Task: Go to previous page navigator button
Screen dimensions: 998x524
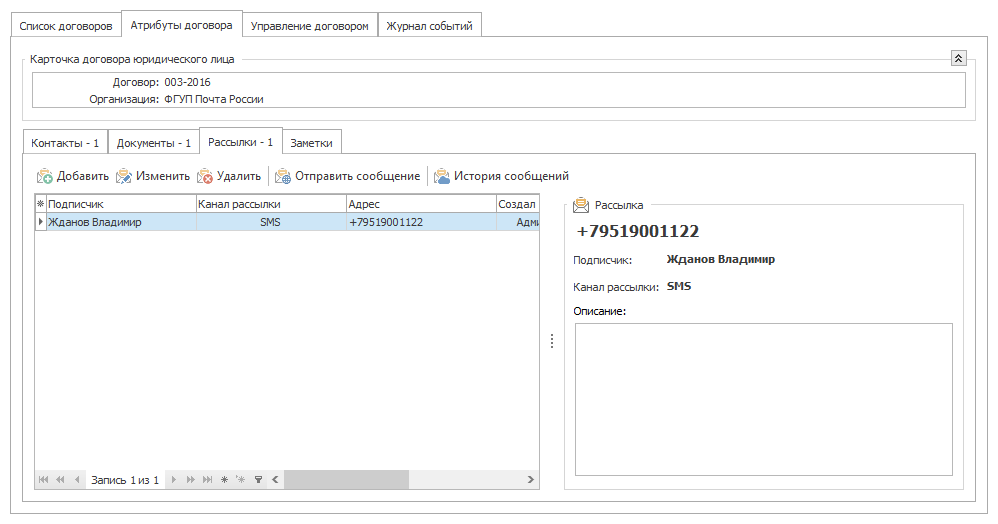Action: [x=60, y=479]
